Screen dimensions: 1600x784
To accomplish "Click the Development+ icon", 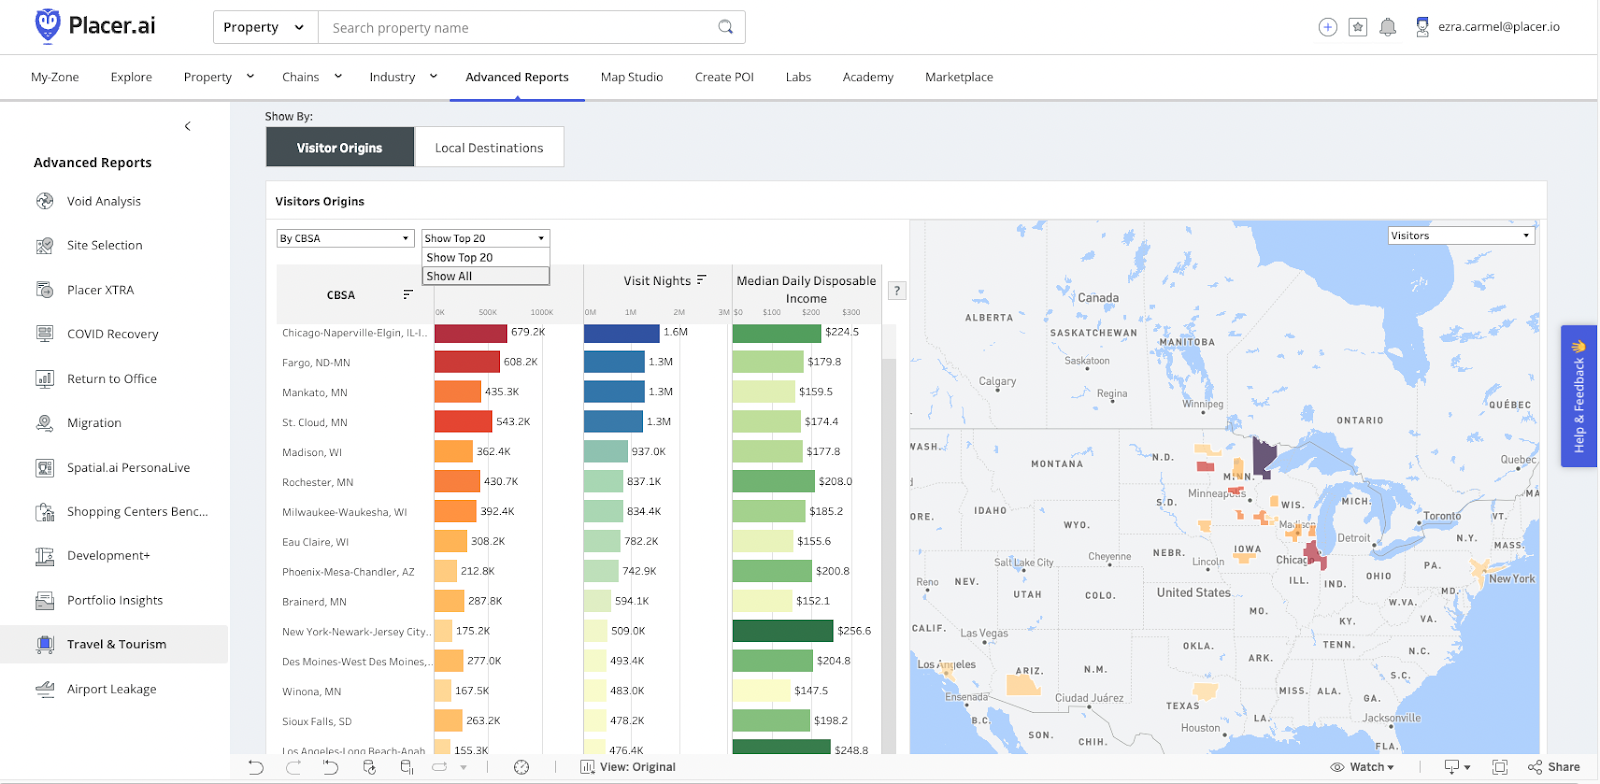I will [45, 556].
